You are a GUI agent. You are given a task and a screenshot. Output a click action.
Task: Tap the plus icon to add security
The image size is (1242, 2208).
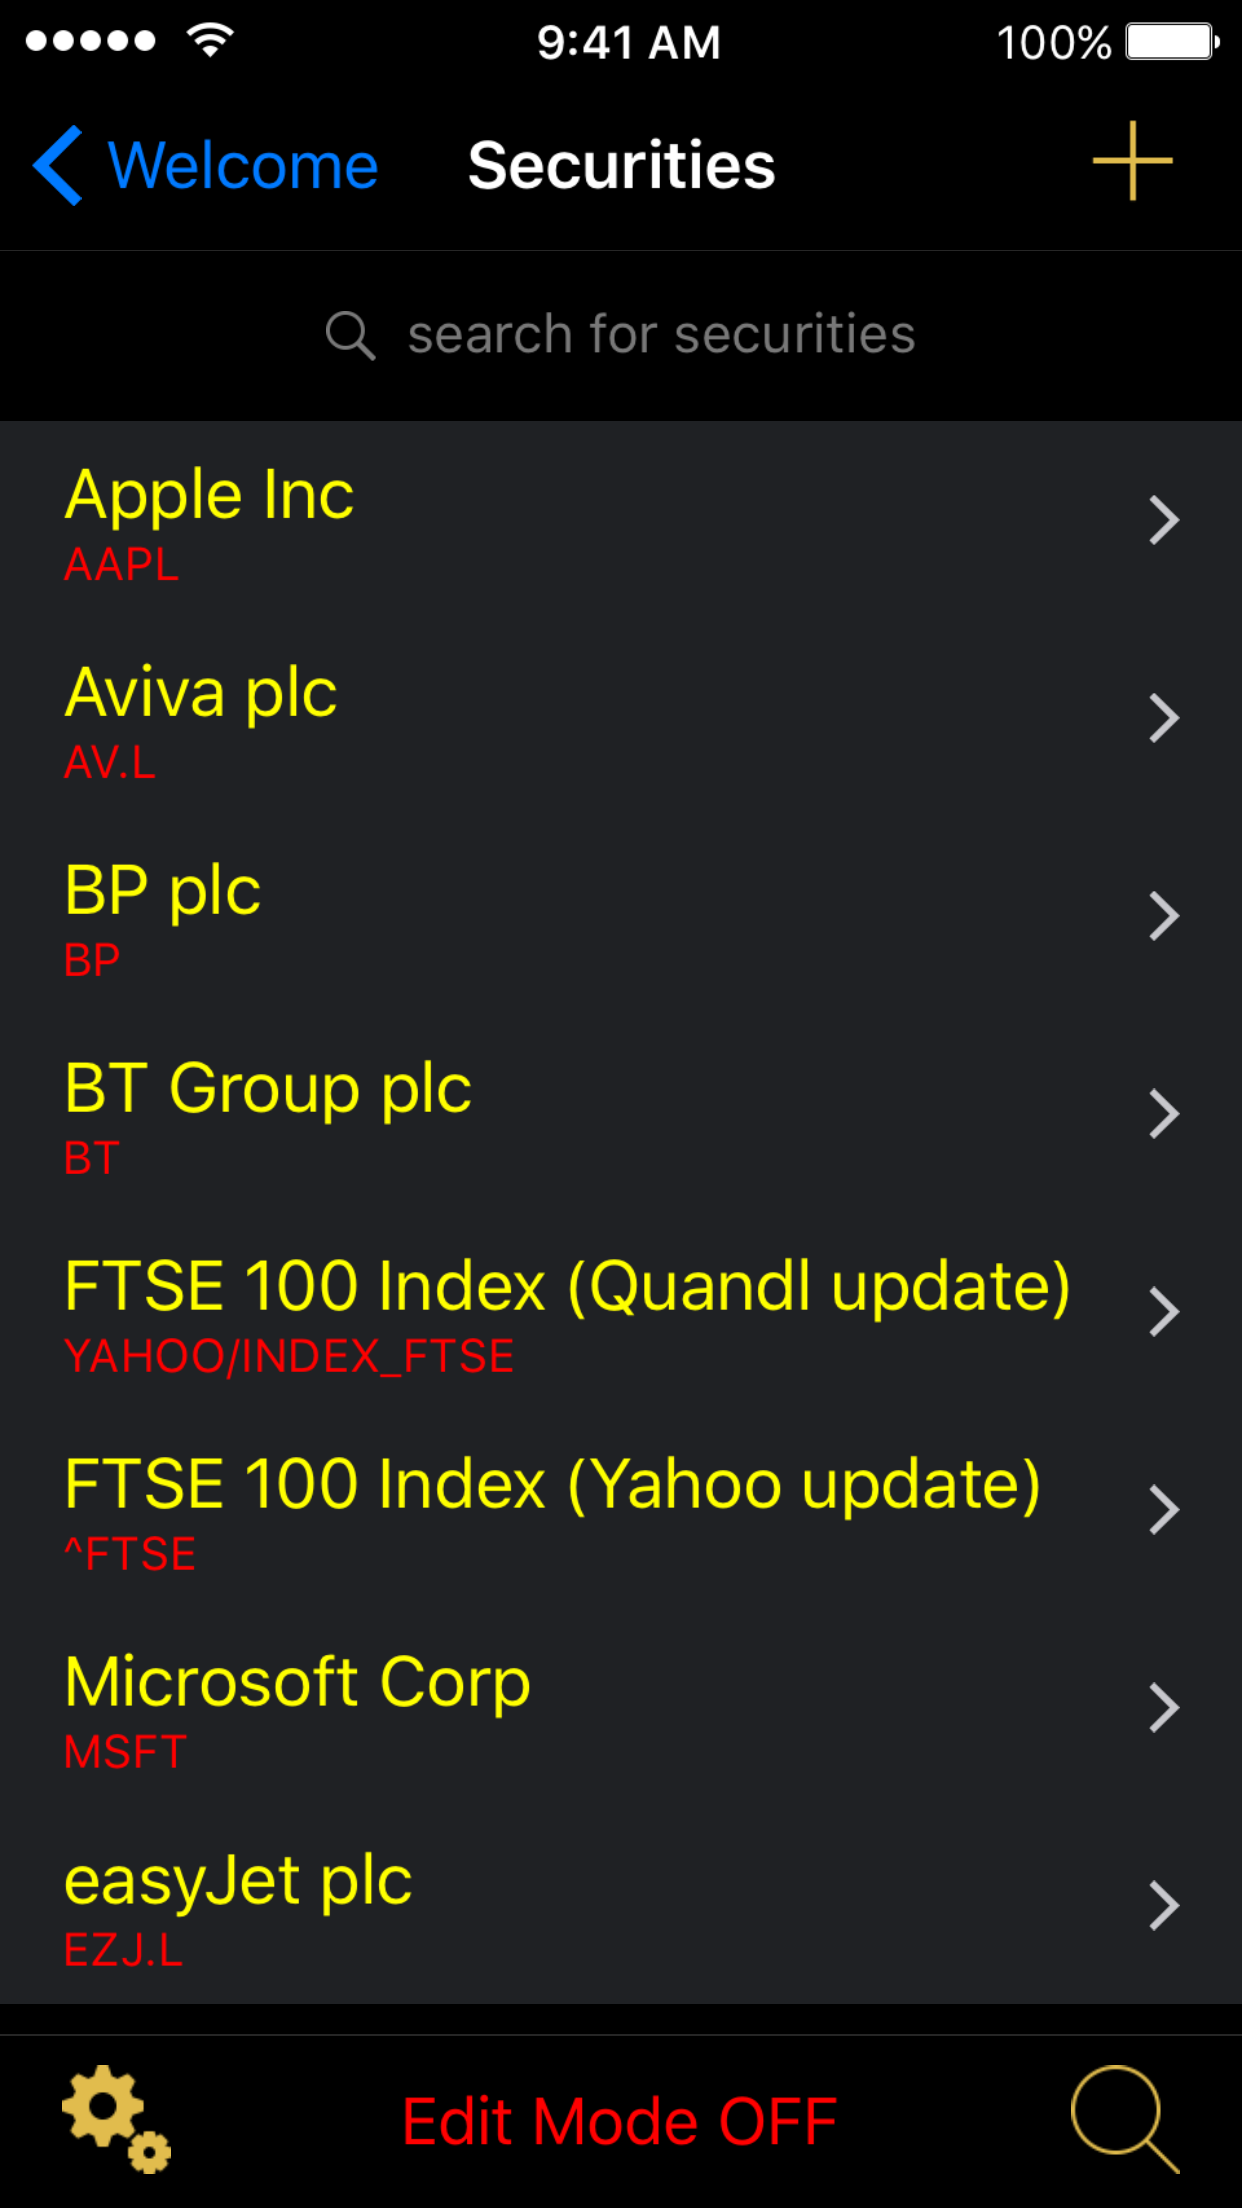click(x=1132, y=161)
